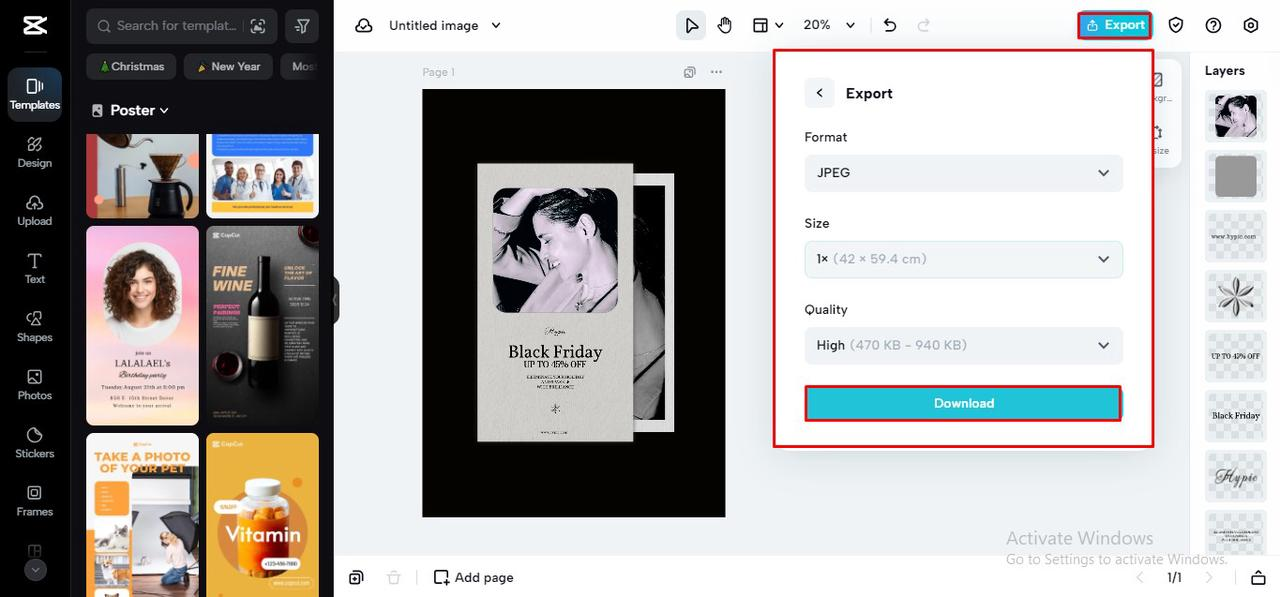
Task: Open the Templates sidebar panel
Action: (35, 94)
